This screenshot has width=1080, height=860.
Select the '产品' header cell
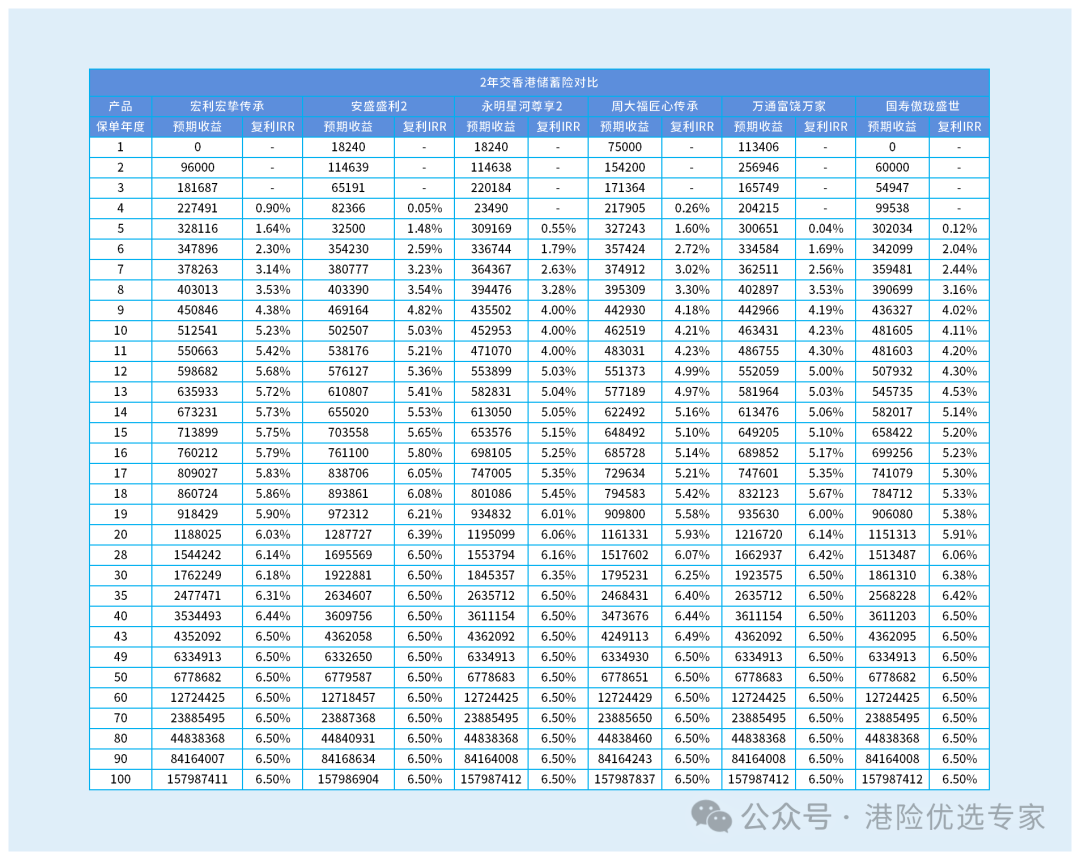click(x=121, y=106)
